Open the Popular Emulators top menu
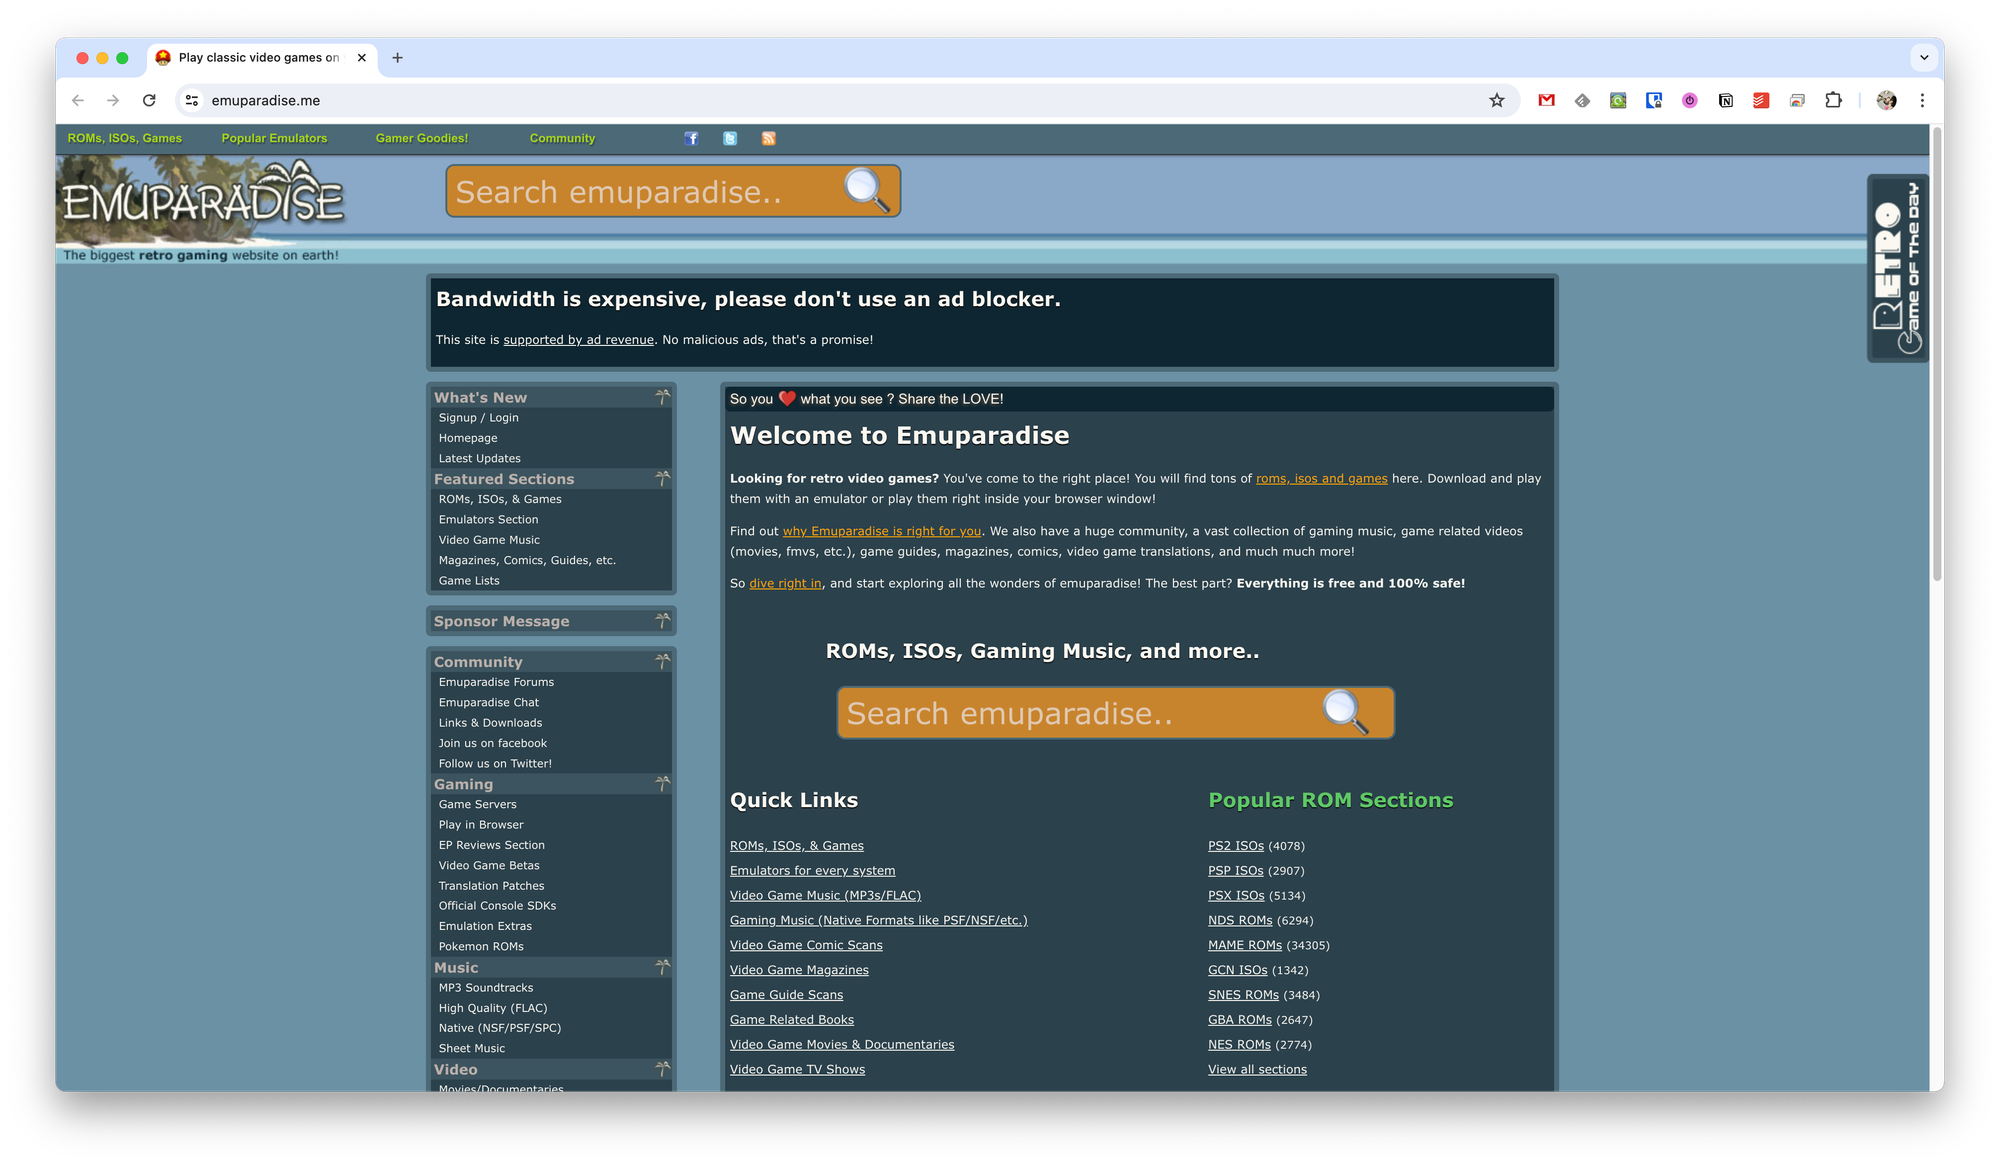The width and height of the screenshot is (2000, 1165). 274,138
